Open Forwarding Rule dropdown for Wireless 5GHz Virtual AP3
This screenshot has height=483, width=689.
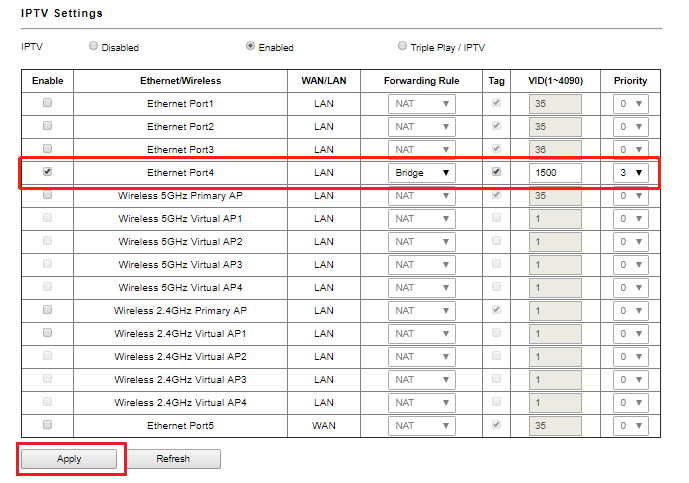[x=421, y=265]
